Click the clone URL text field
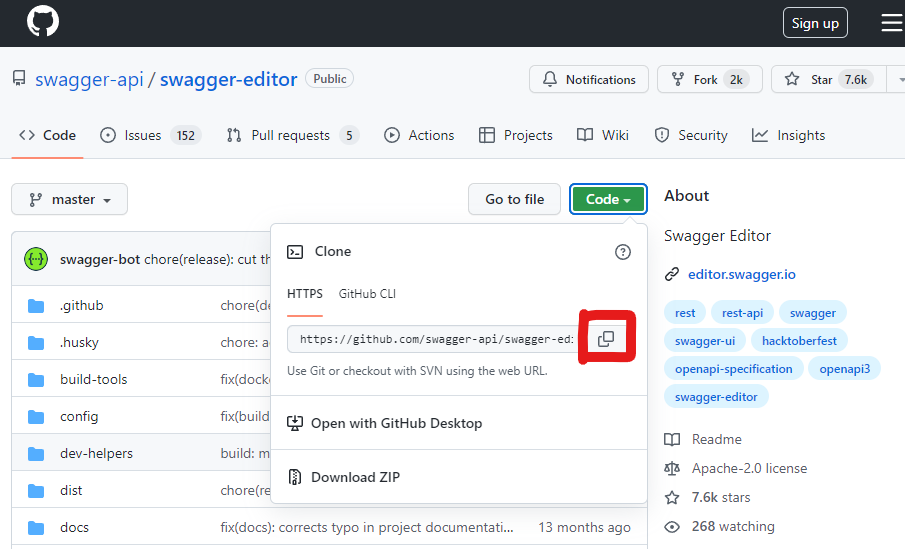905x549 pixels. click(434, 339)
